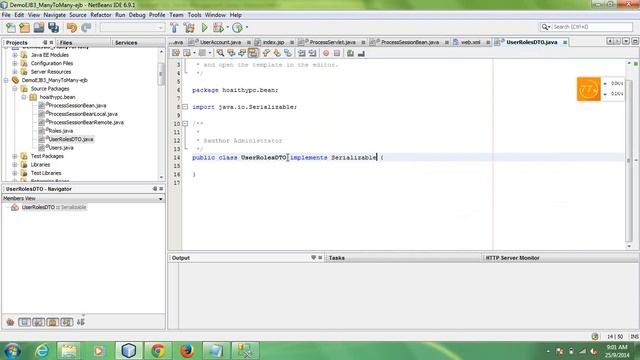Screen dimensions: 640x360
Task: Click the Comment editor toolbar icon
Action: point(350,53)
